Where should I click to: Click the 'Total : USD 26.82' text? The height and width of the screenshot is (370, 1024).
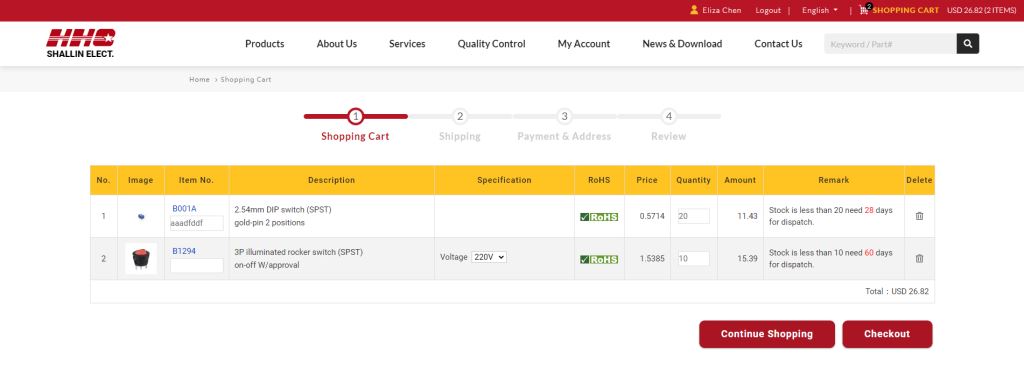[897, 292]
